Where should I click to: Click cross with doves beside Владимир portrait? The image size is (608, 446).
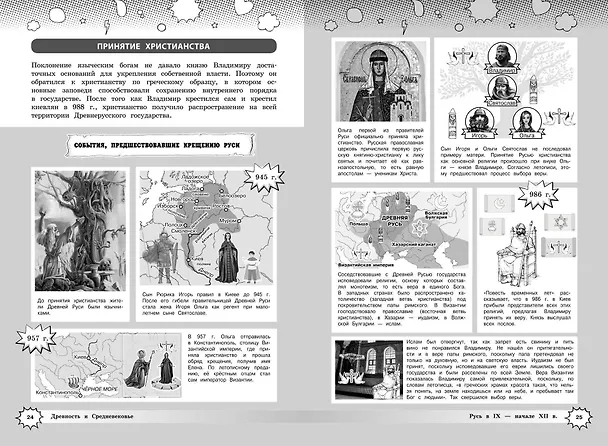462,58
